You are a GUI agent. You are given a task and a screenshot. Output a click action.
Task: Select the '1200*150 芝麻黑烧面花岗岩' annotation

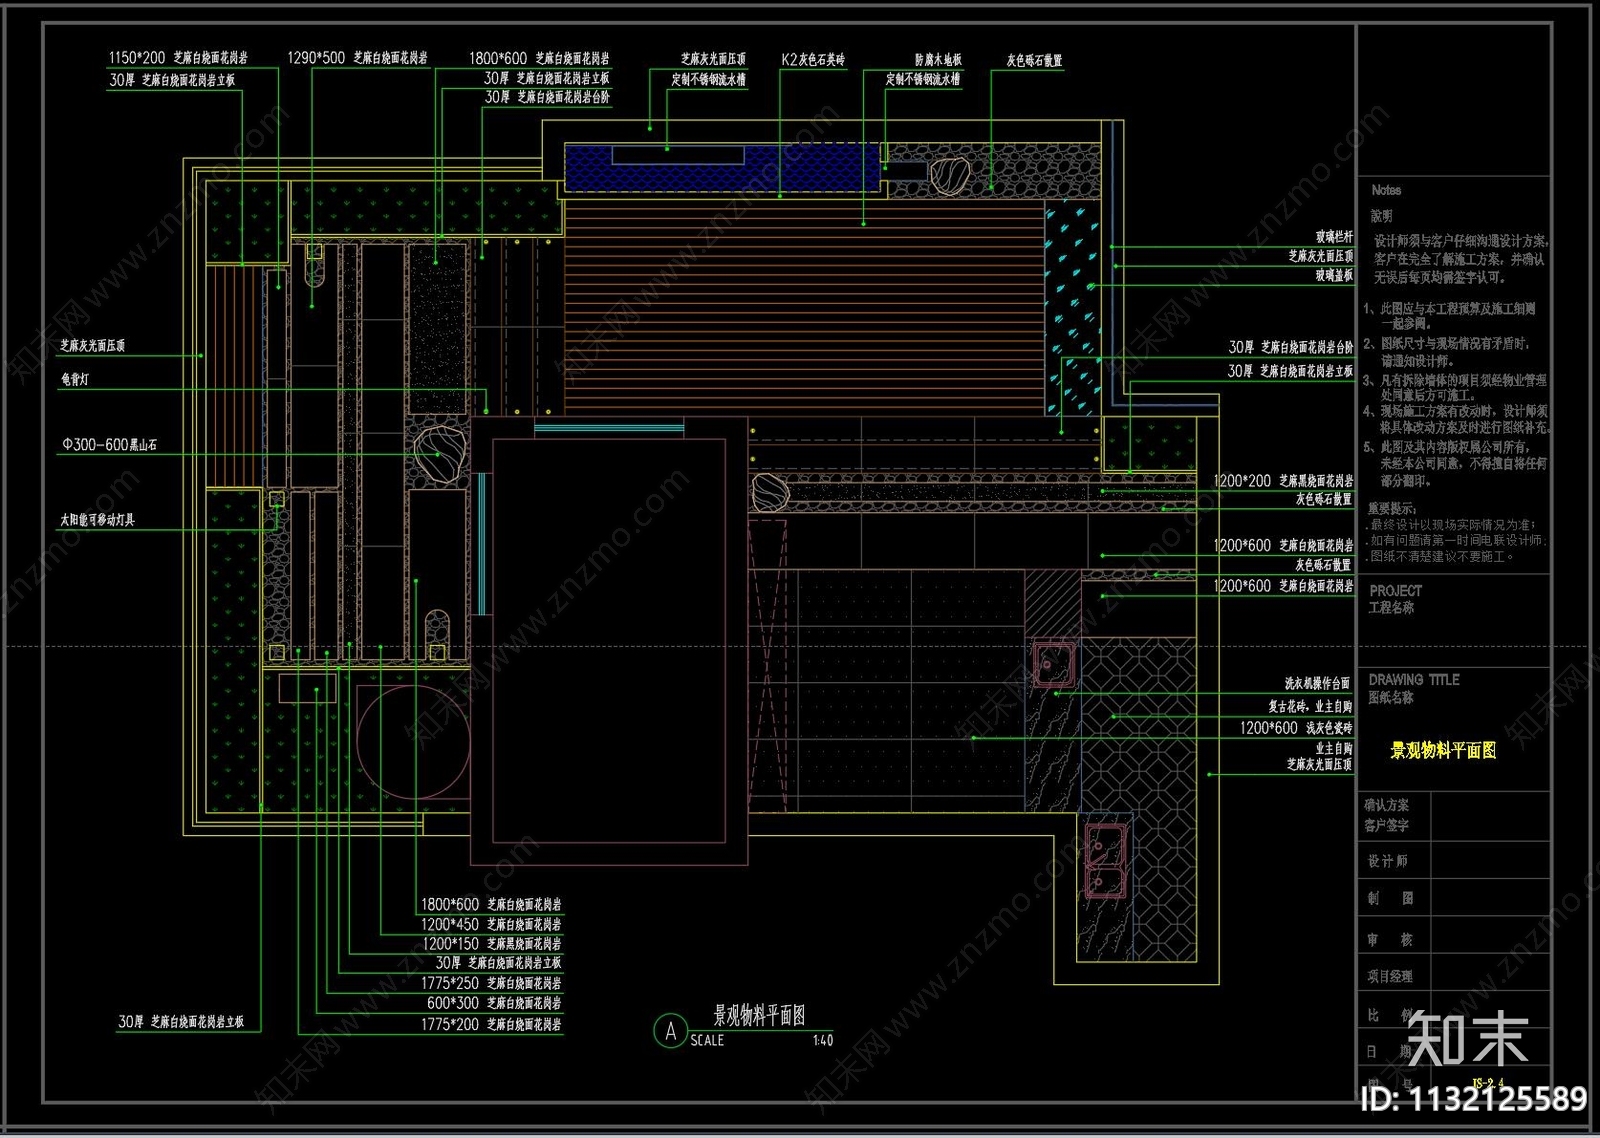click(x=491, y=944)
